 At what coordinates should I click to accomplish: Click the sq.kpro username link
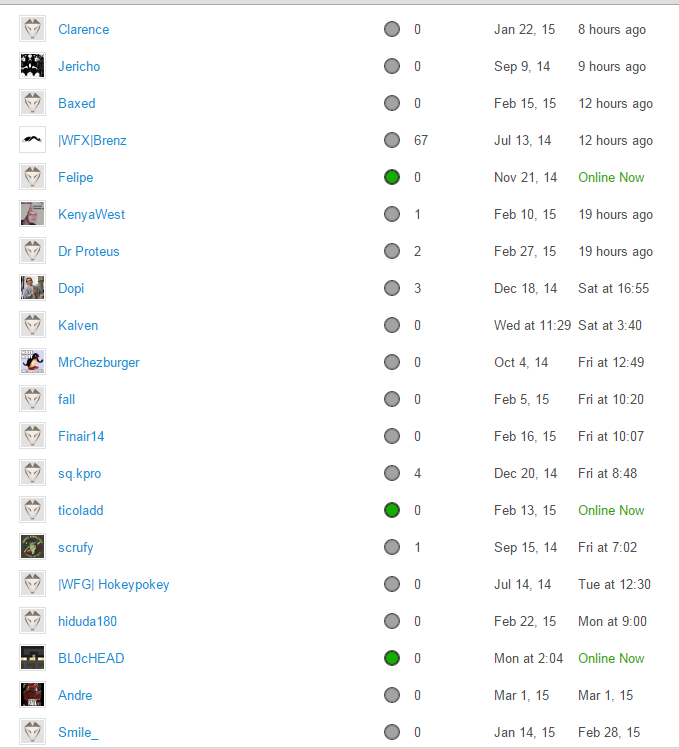[80, 474]
